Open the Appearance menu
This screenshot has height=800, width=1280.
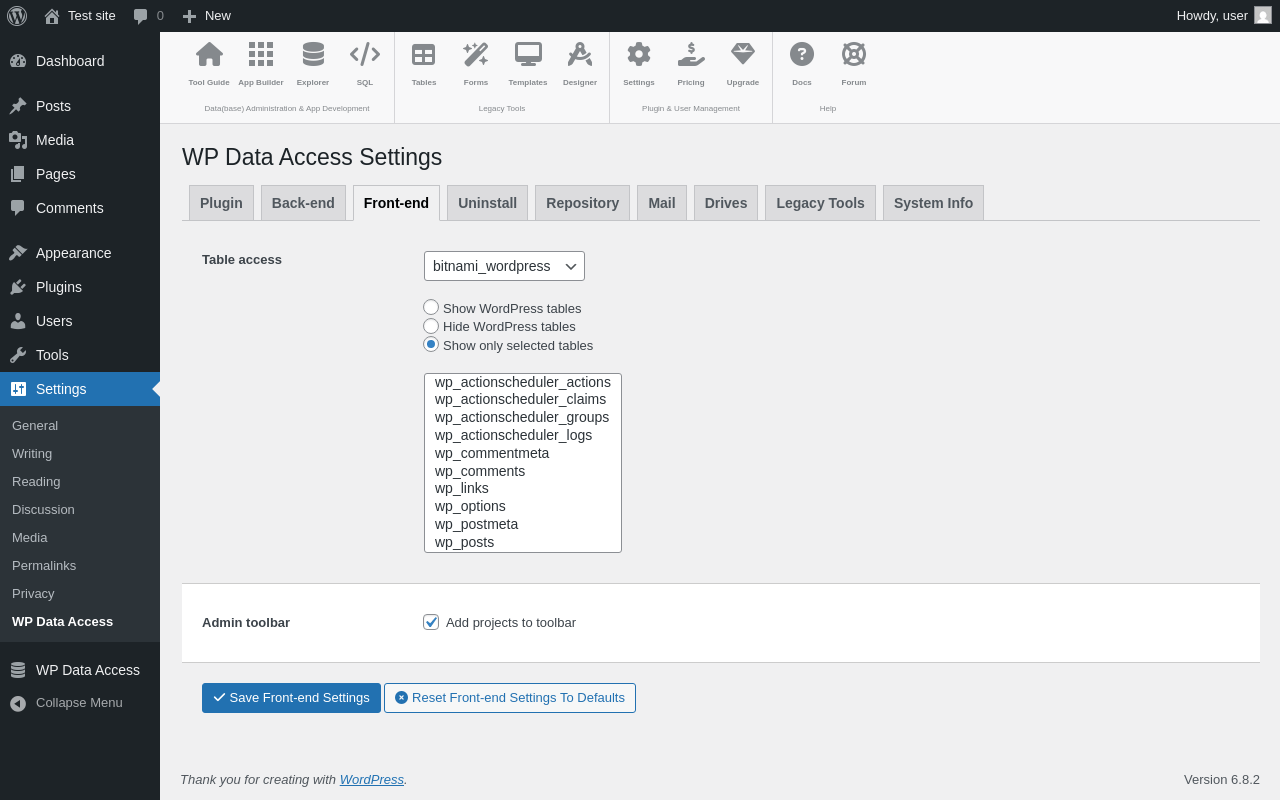(x=80, y=253)
